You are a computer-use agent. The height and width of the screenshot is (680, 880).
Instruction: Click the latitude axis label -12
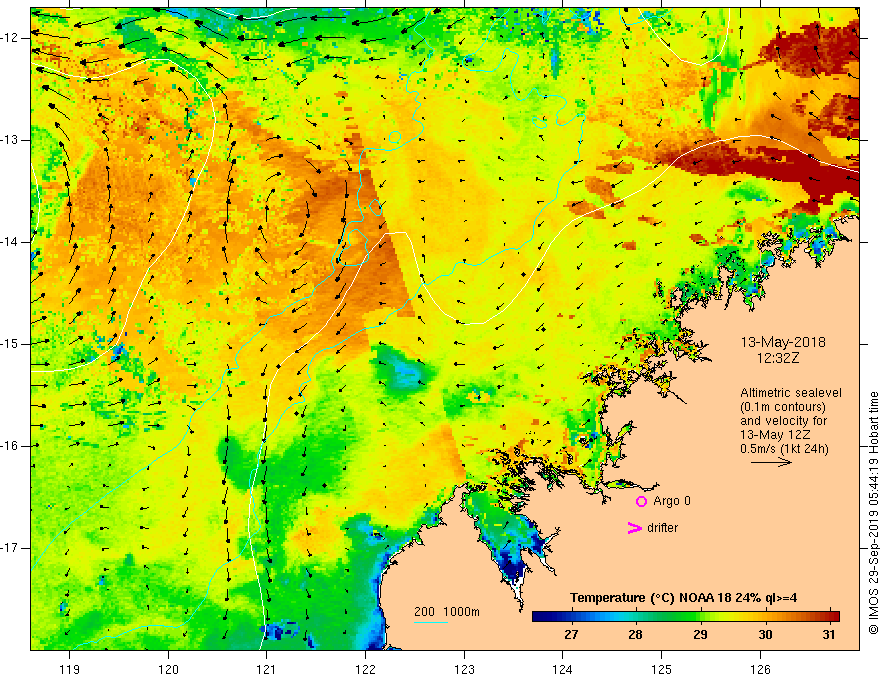(x=10, y=38)
